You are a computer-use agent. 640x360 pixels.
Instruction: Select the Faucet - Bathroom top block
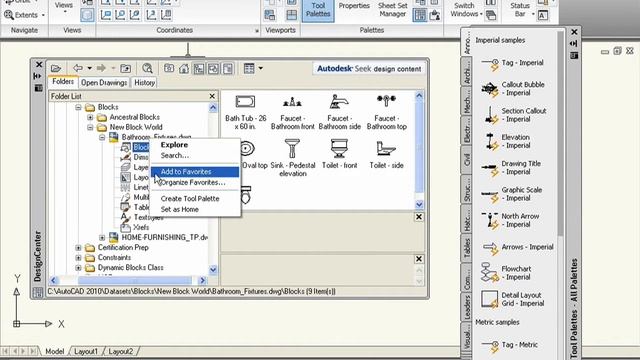[387, 112]
